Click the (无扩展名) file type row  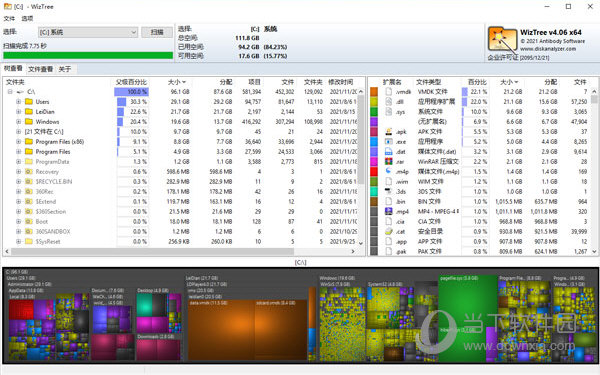point(480,122)
